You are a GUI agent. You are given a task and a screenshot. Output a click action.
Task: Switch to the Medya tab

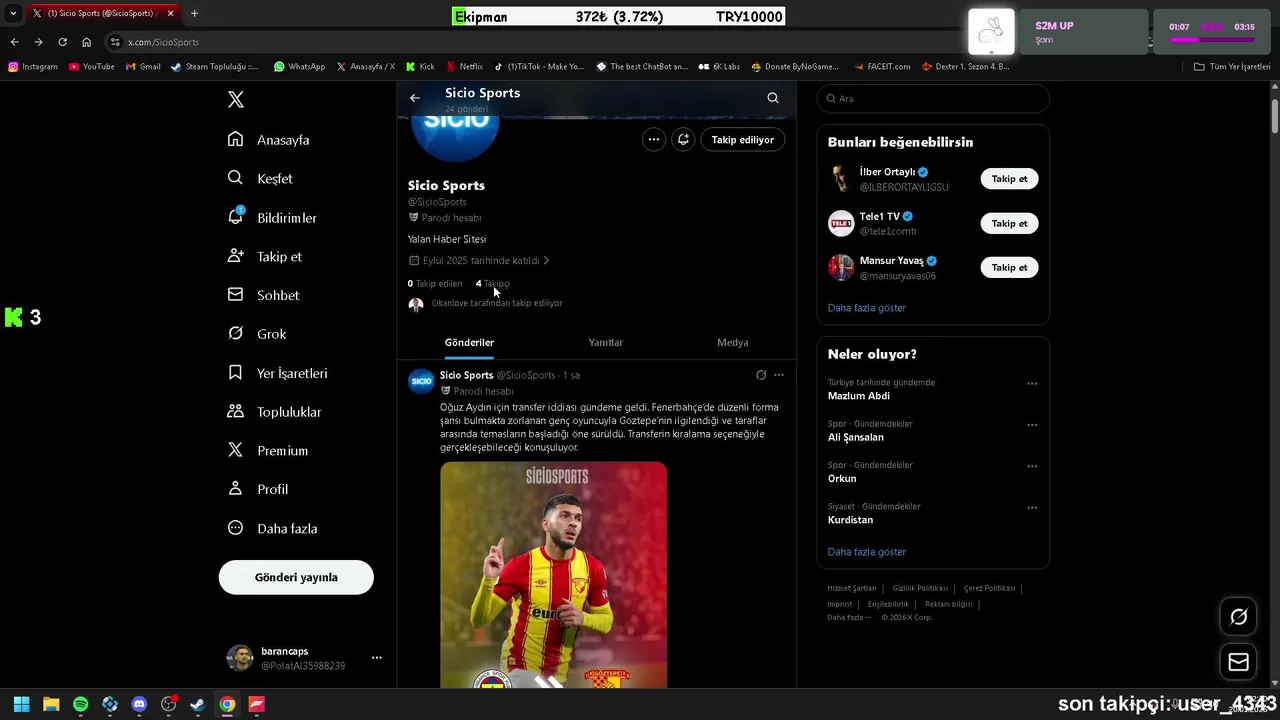tap(733, 342)
